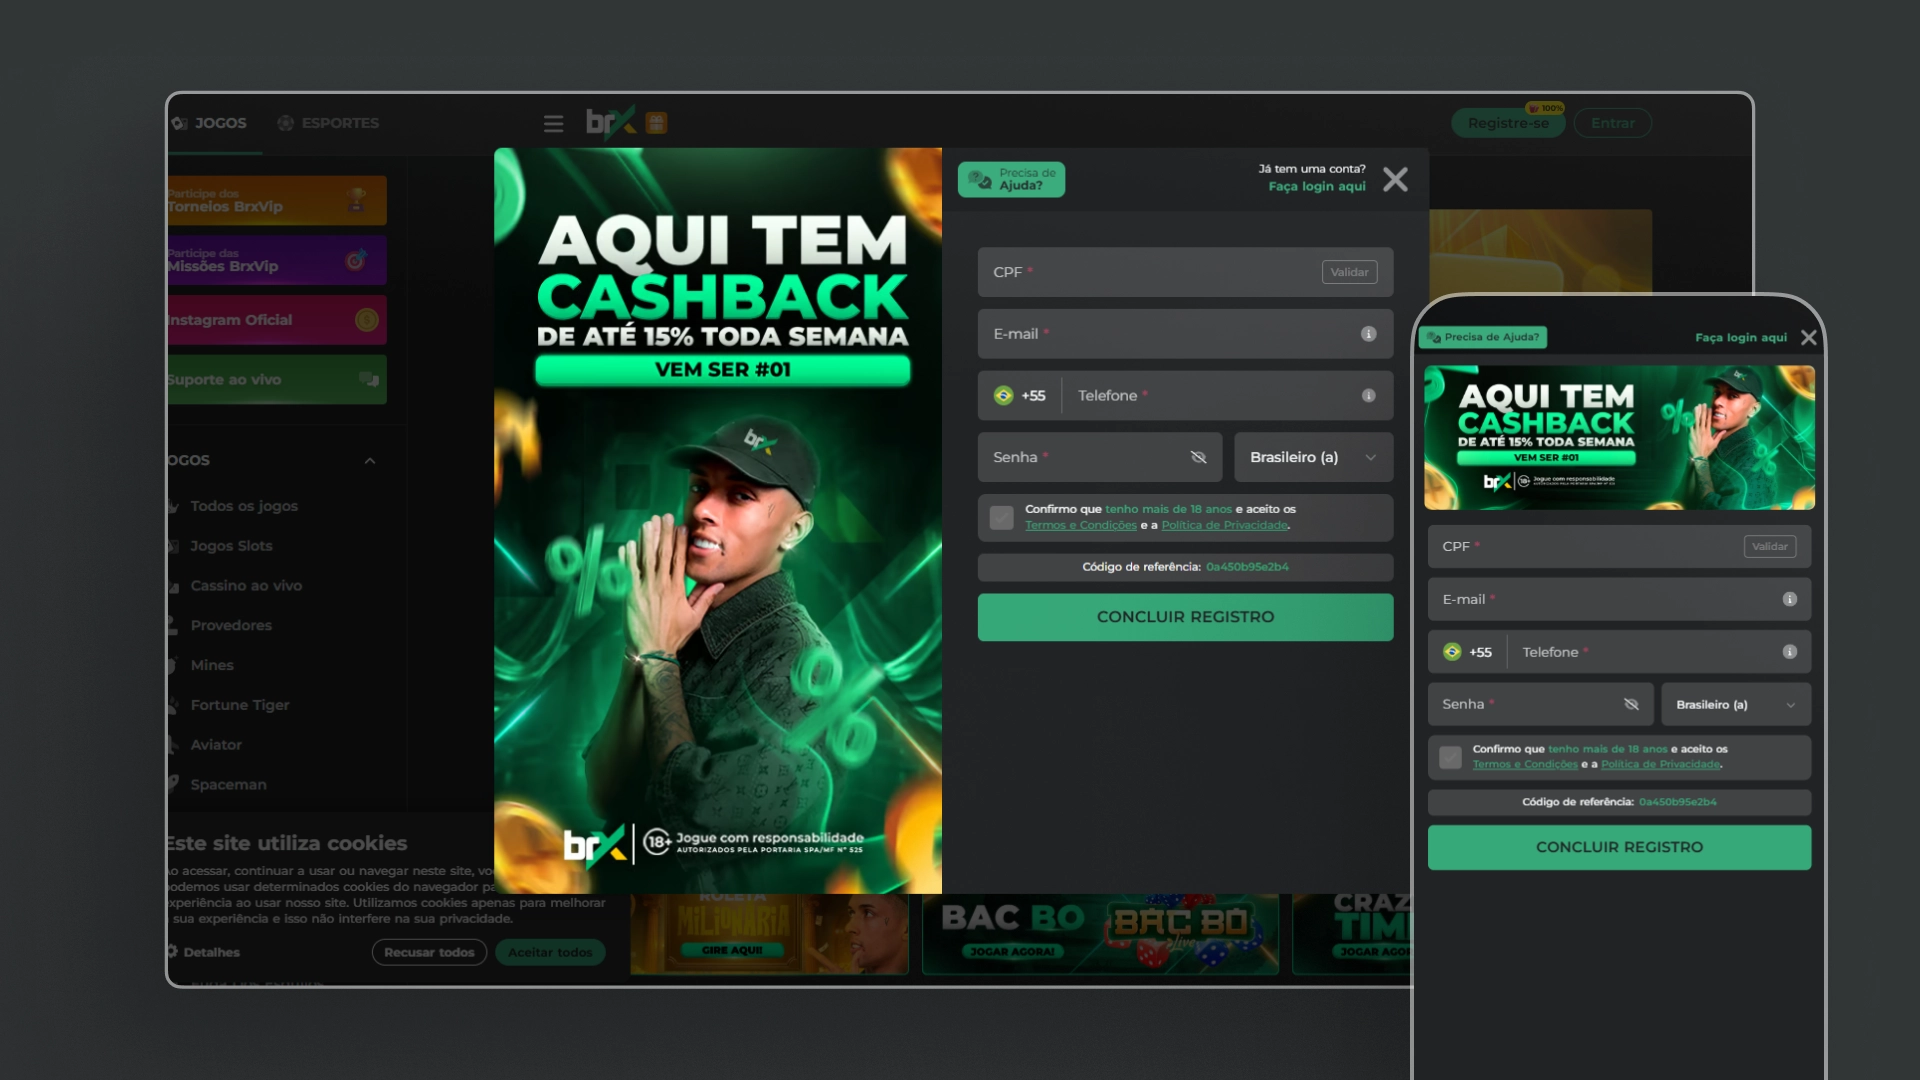Screen dimensions: 1920x1080
Task: Check the age confirmation checkbox in desktop form
Action: click(x=1001, y=518)
